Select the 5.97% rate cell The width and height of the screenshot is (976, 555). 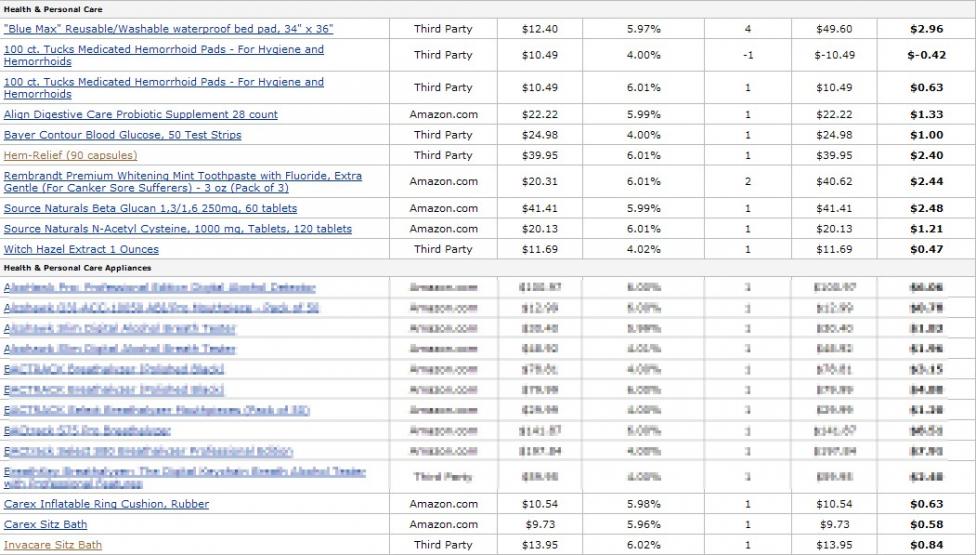644,29
